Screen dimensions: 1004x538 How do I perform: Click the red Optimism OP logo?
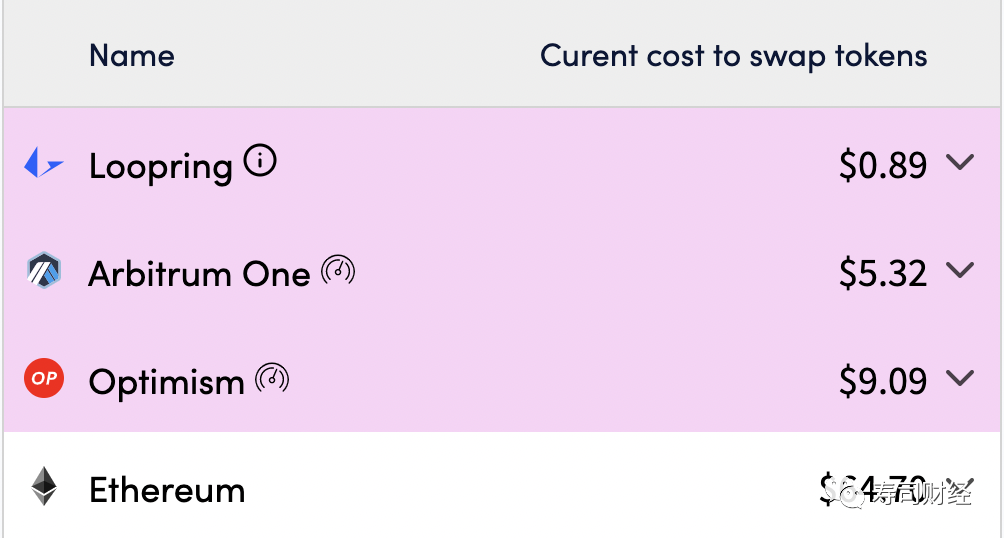(x=43, y=379)
